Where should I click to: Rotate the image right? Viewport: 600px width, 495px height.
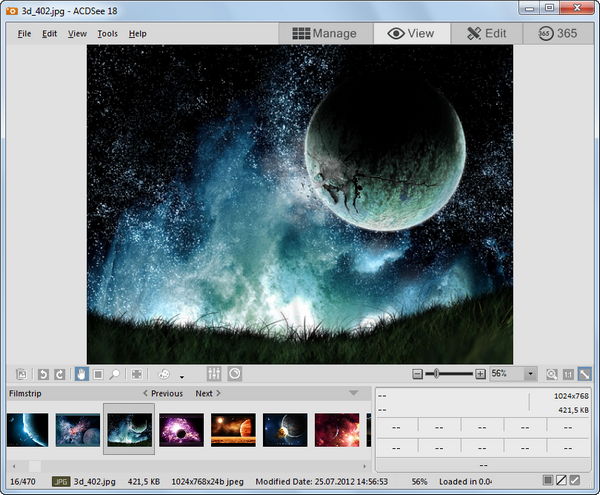coord(59,374)
